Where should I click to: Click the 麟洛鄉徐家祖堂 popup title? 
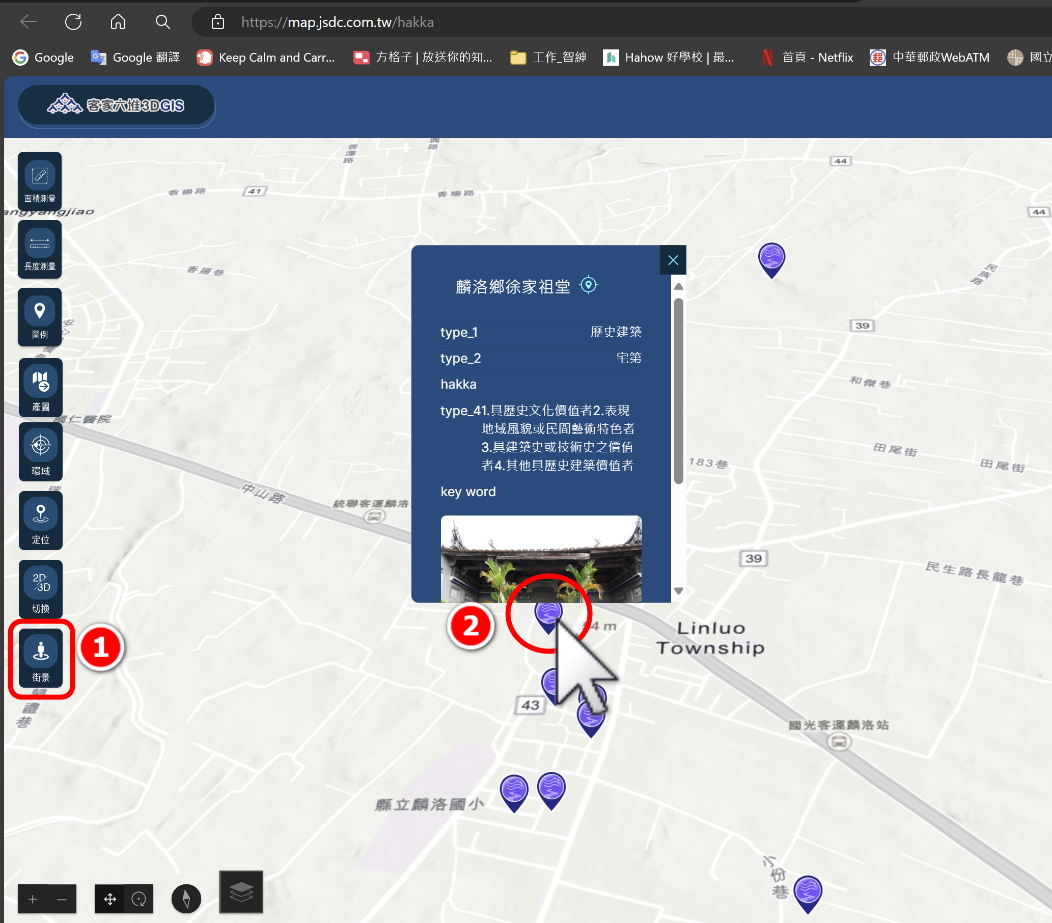[513, 286]
